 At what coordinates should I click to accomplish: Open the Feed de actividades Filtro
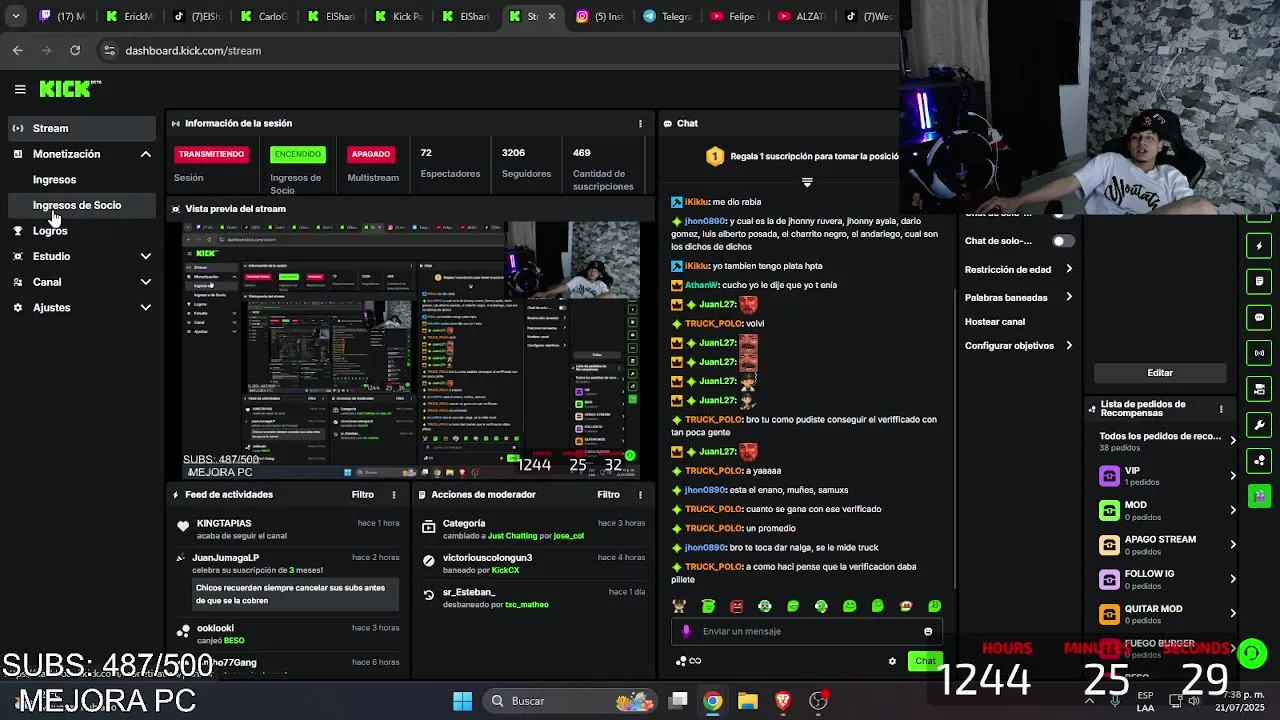pyautogui.click(x=362, y=495)
